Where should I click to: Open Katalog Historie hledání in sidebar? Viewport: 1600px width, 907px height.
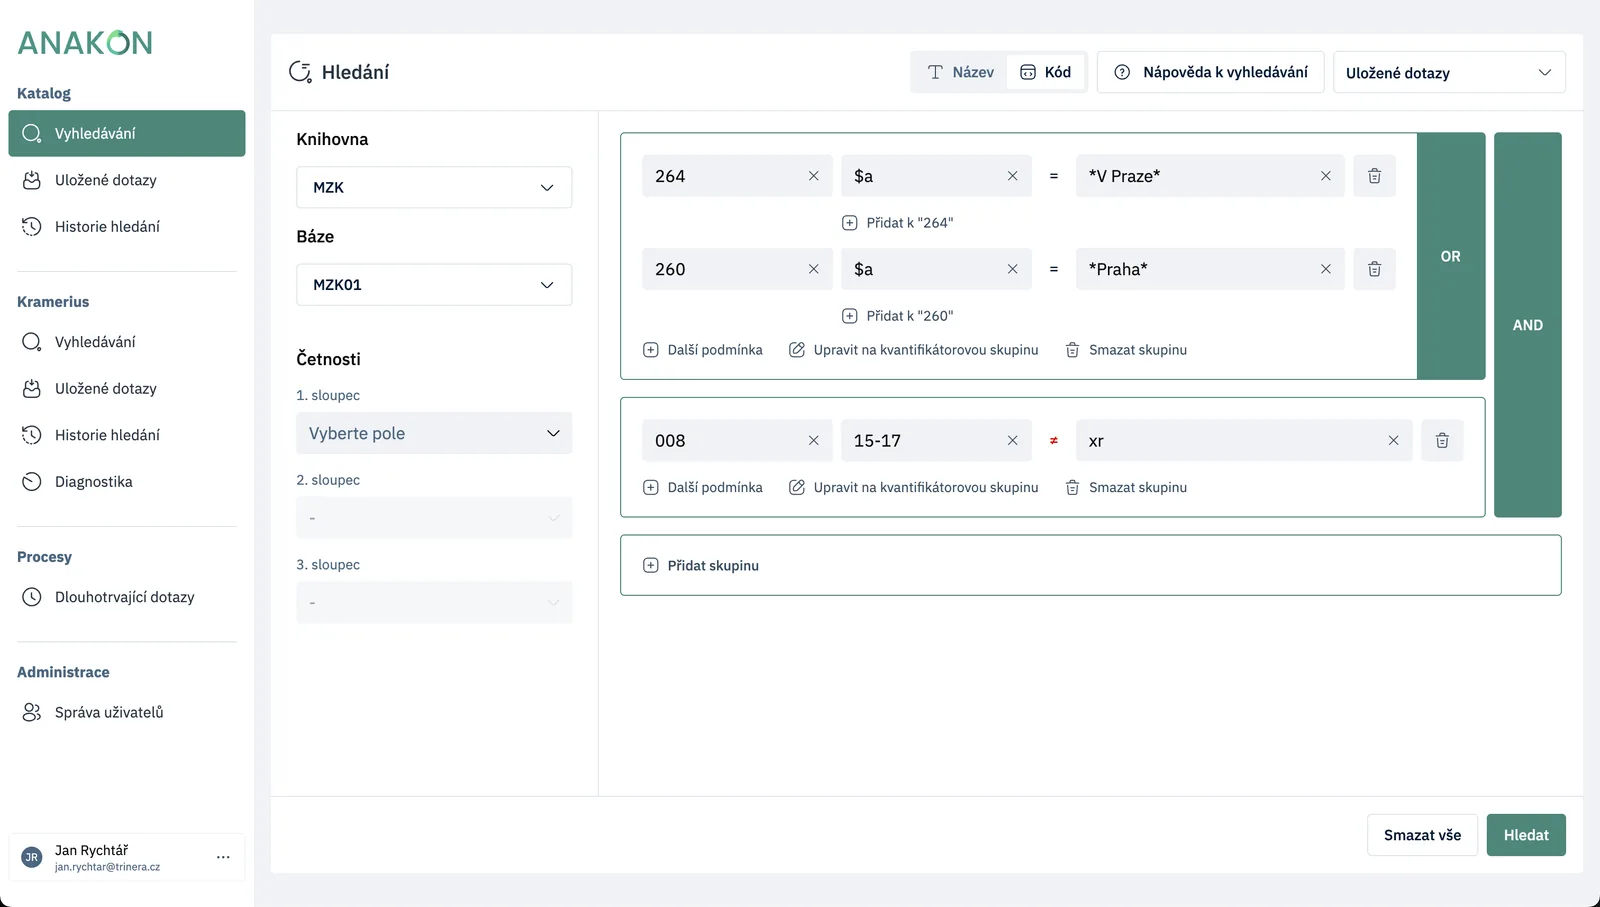[x=127, y=227]
